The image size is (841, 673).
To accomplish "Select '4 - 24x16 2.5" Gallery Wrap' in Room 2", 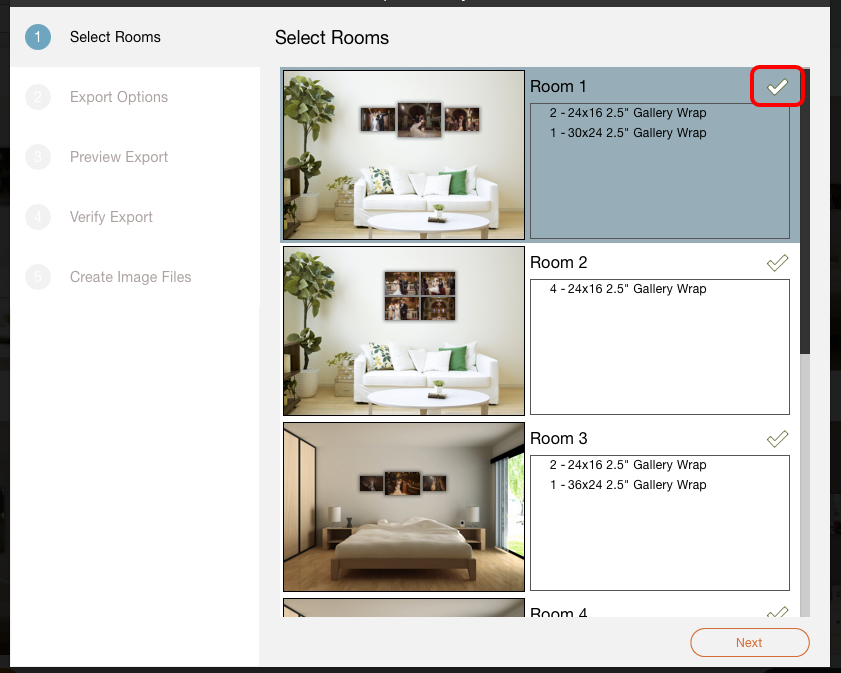I will (x=628, y=289).
